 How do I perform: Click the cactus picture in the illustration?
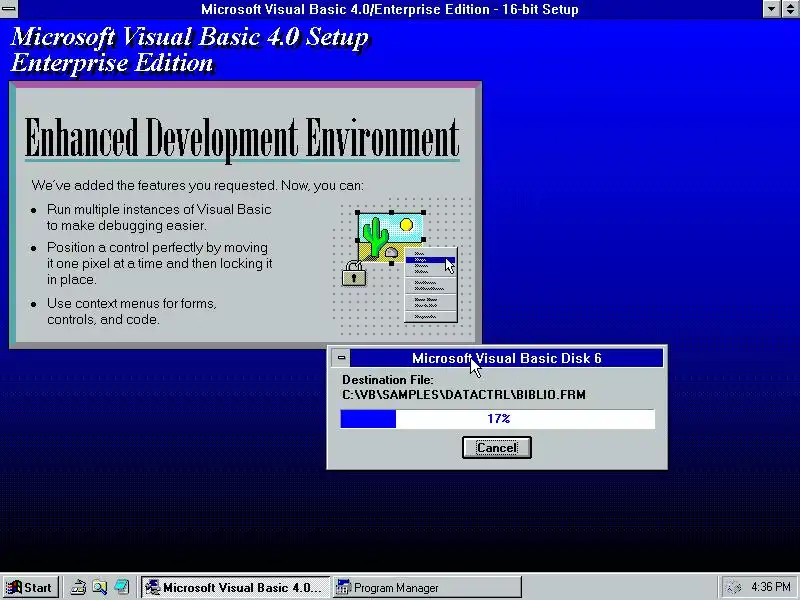(x=391, y=237)
